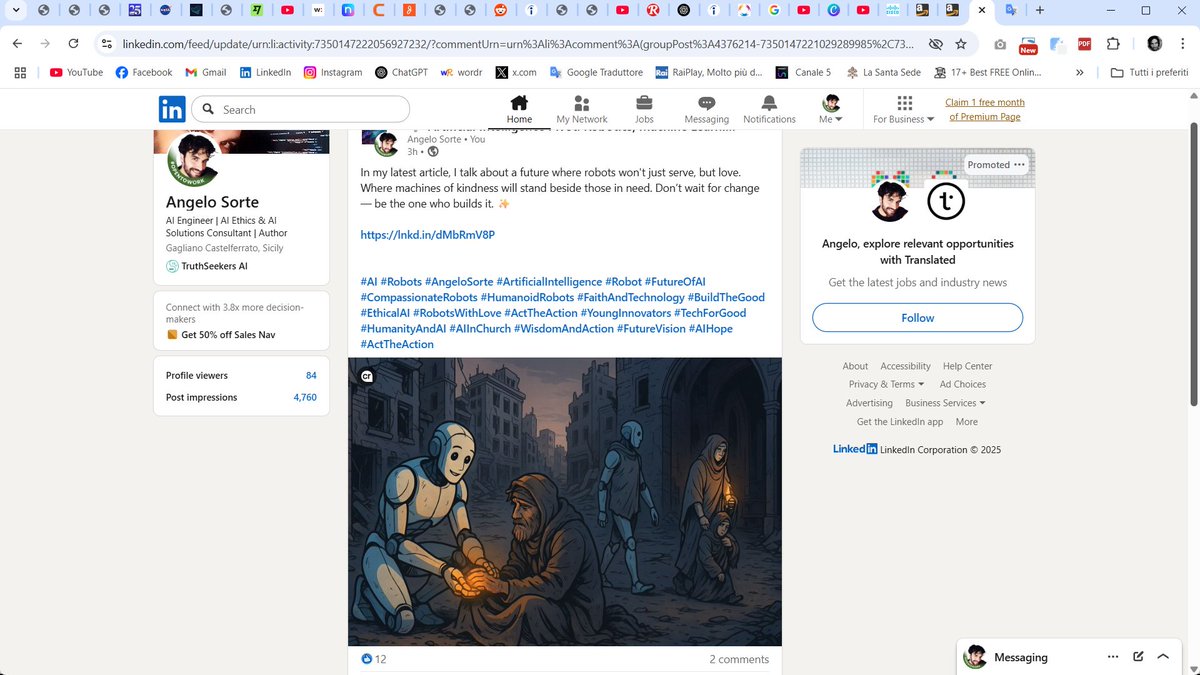This screenshot has height=675, width=1200.
Task: Switch to the Google Translate browser tab
Action: point(1011,11)
